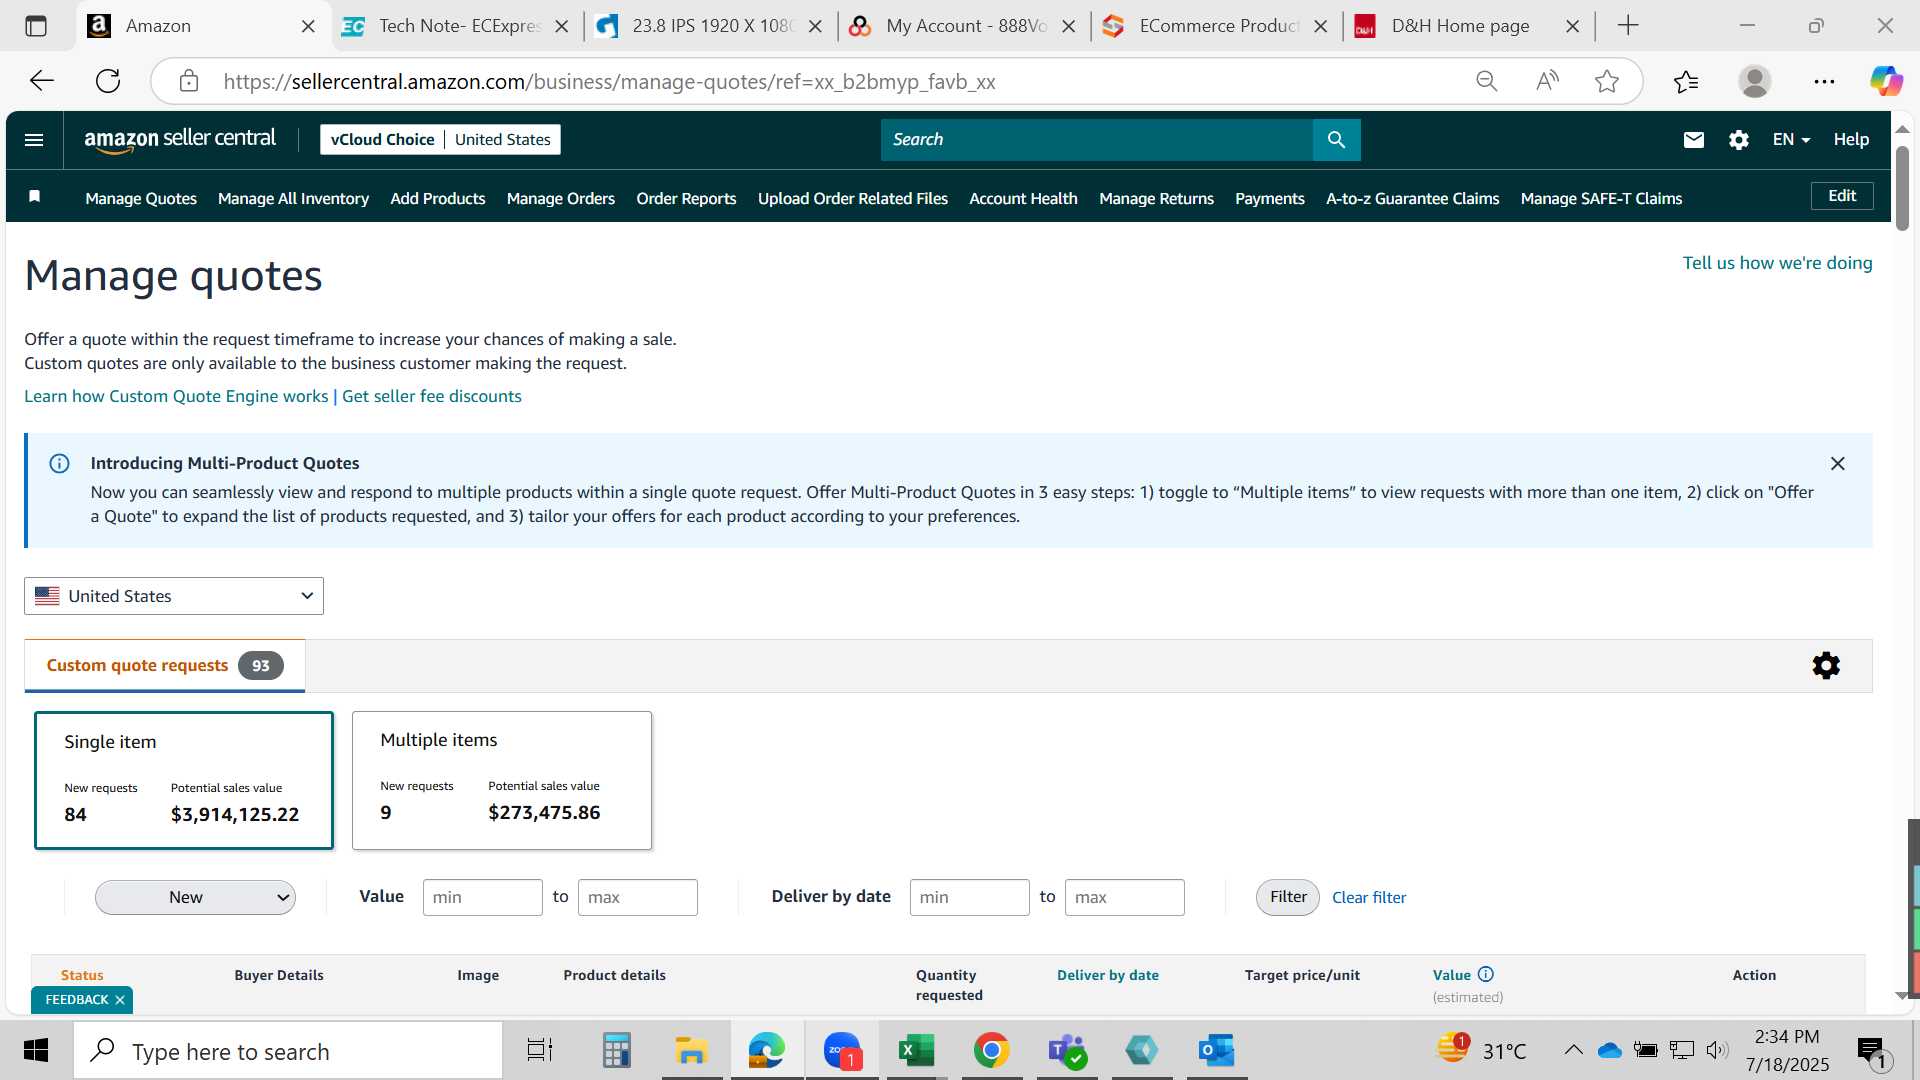
Task: Open Learn how Custom Quote Engine works
Action: click(176, 396)
